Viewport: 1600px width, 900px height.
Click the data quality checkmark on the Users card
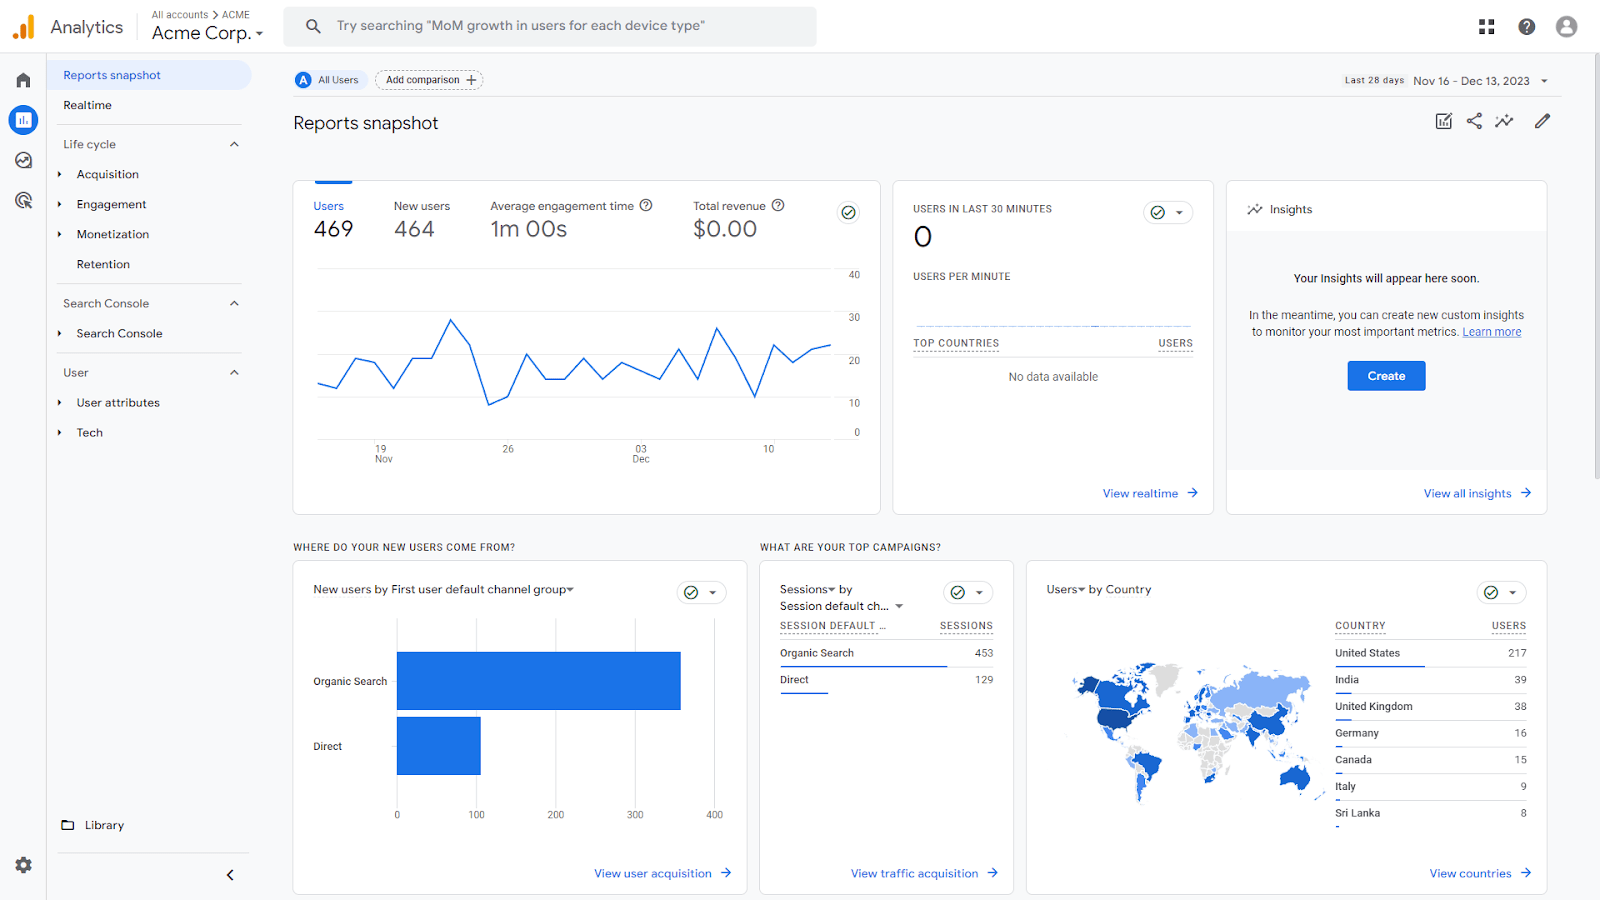(848, 212)
